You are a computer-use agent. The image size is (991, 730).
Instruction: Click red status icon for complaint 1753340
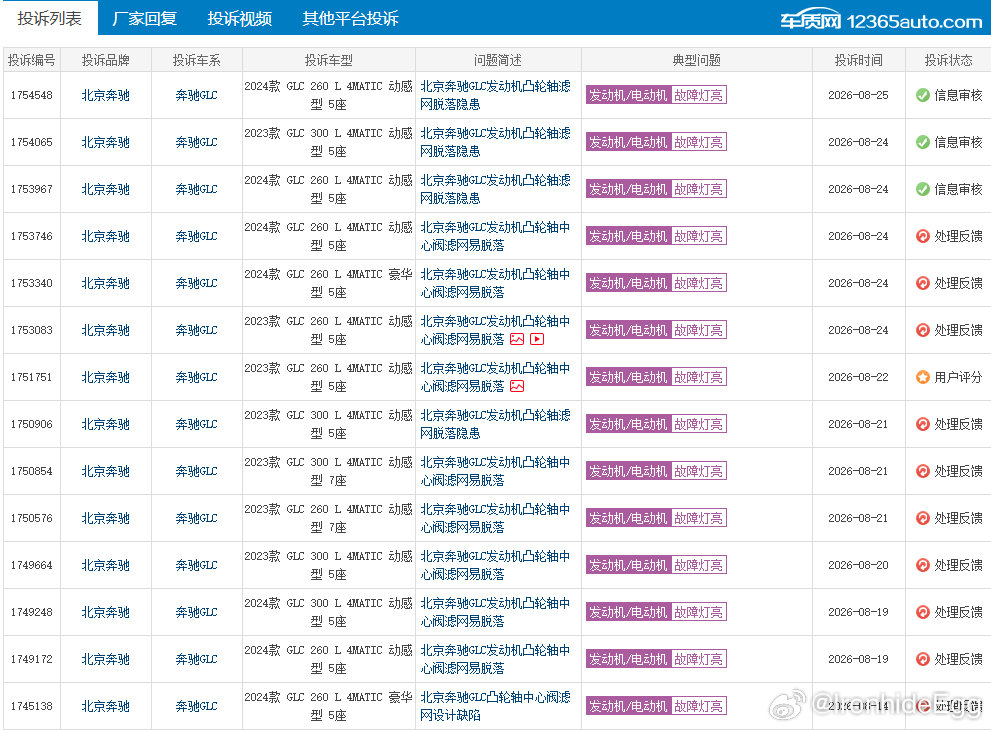[x=923, y=283]
